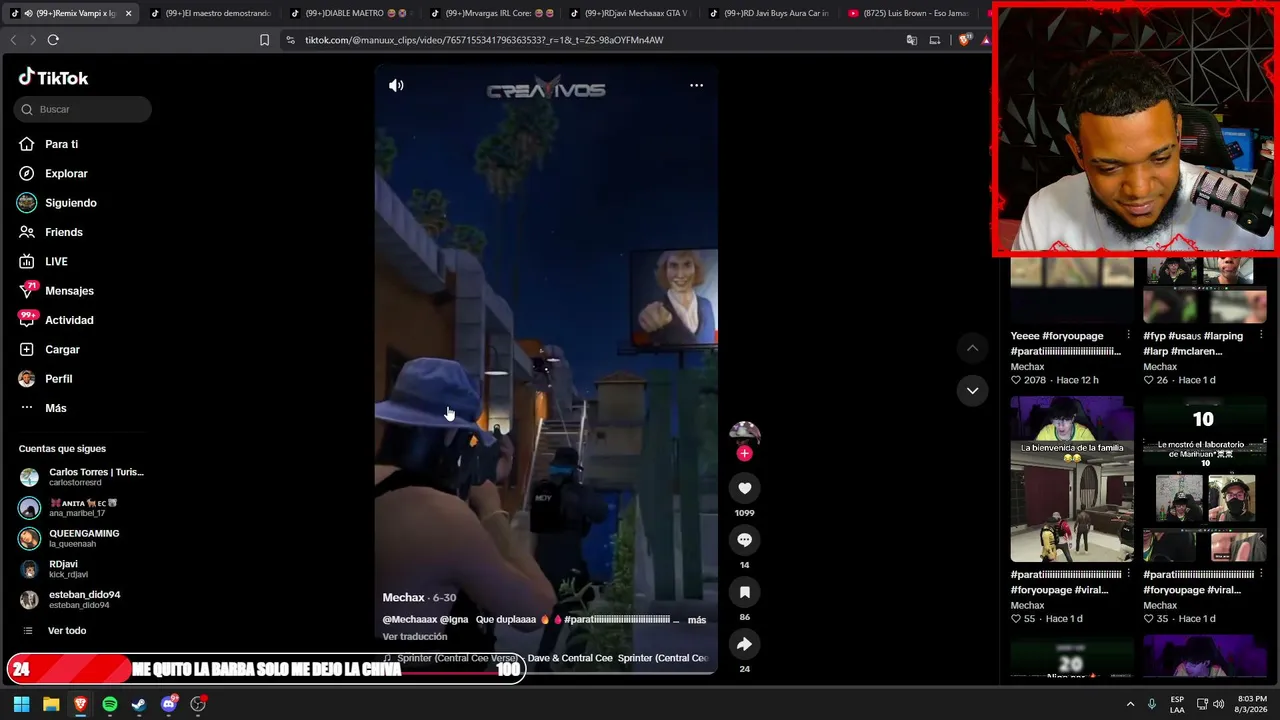Open the Mechax creator name on video

[404, 598]
